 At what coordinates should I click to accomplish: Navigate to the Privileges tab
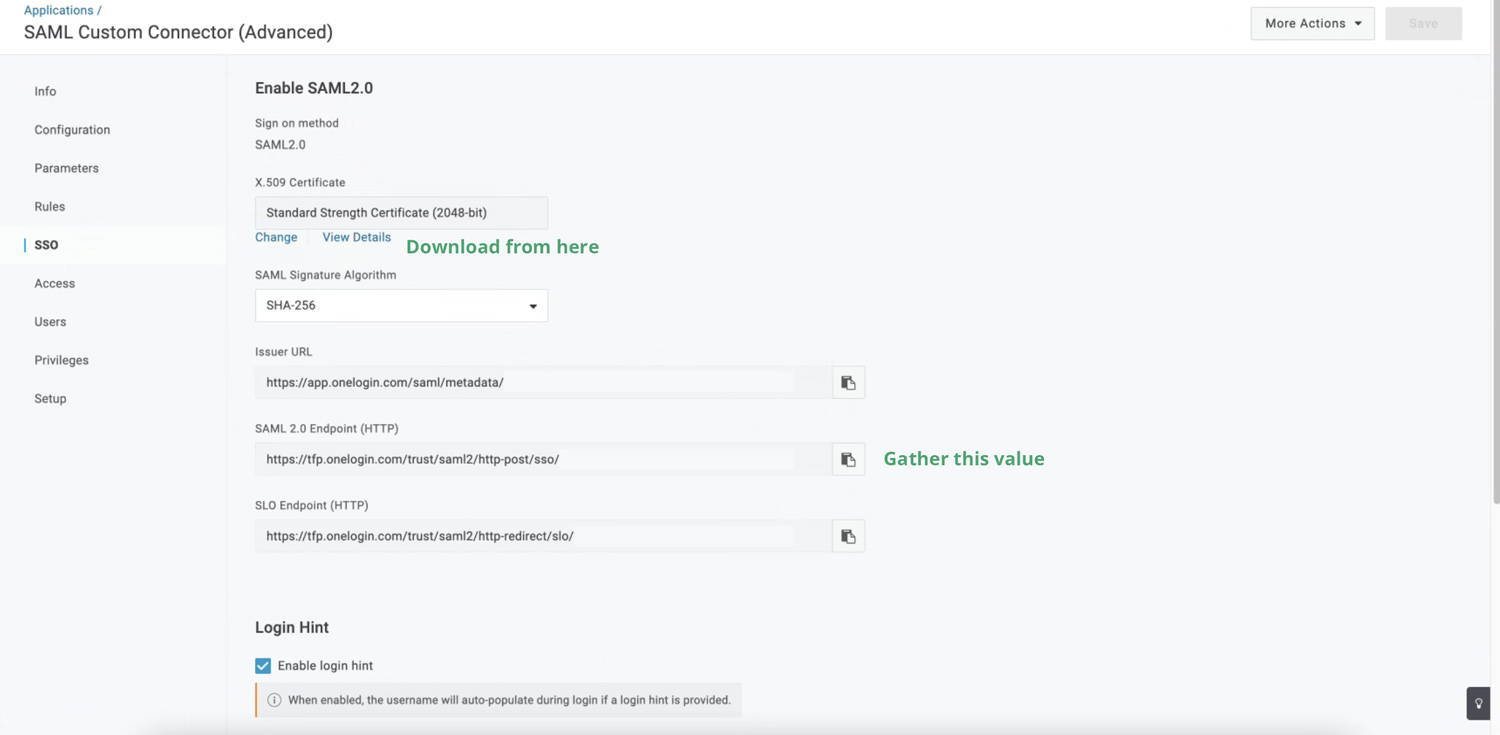(61, 360)
